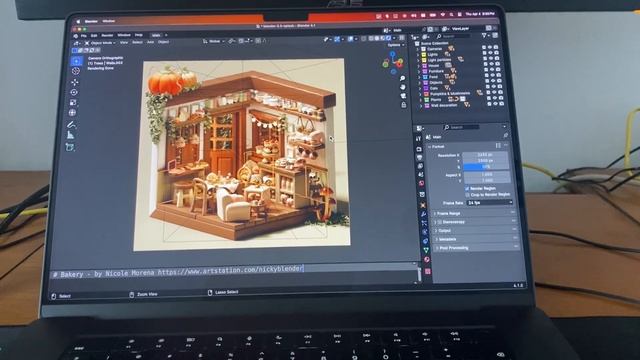
Task: Select the 3D Cursor tool
Action: point(76,71)
